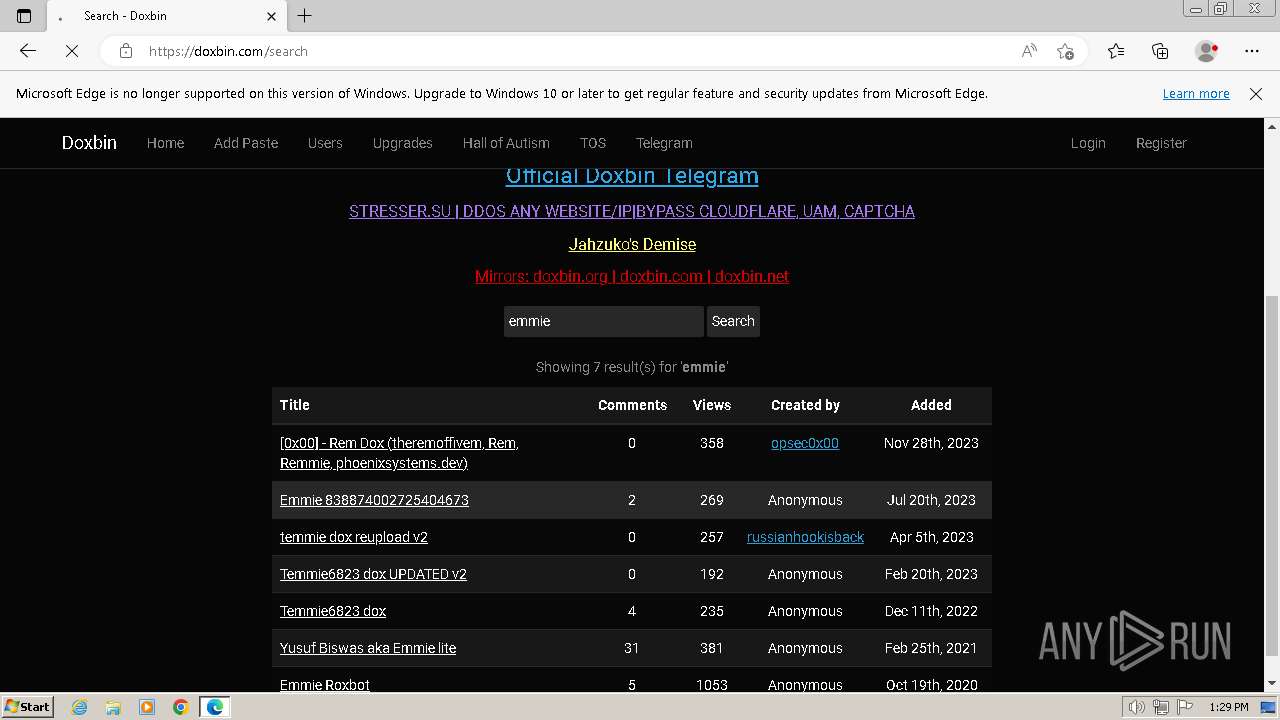Activate Read aloud icon in address bar
Viewport: 1280px width, 720px height.
[x=1029, y=51]
